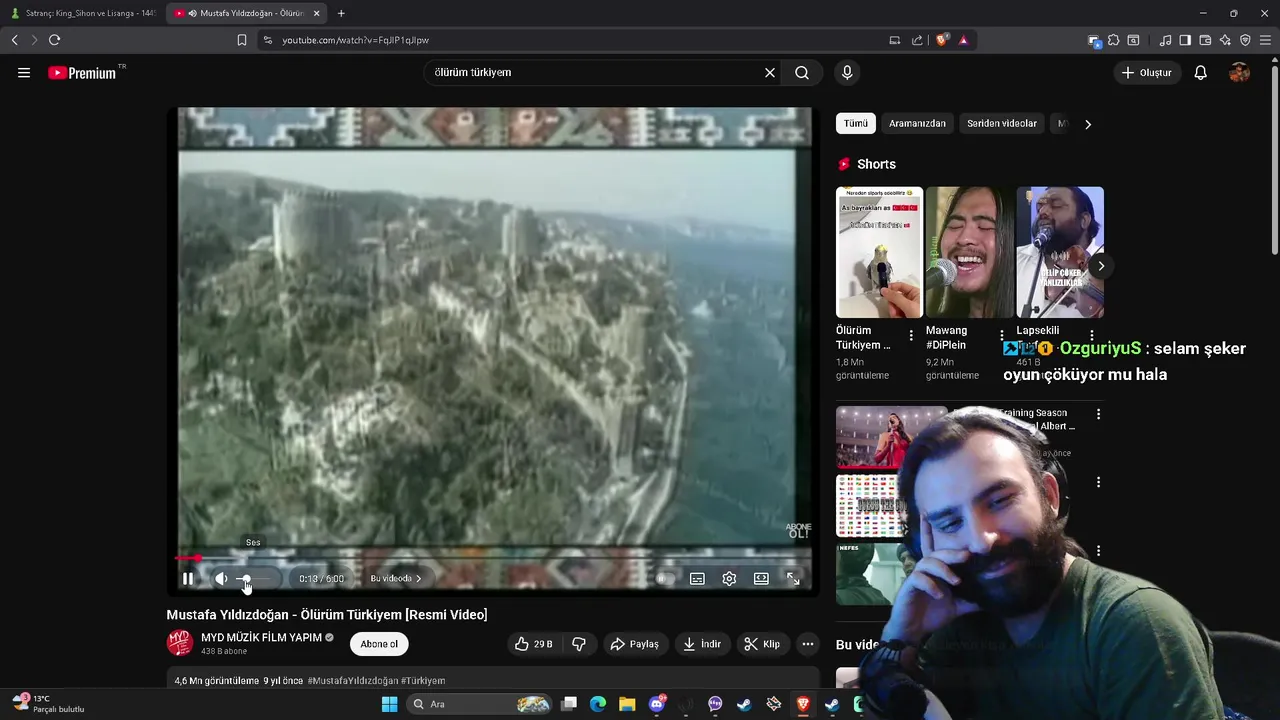
Task: Open options for 'Training Season' video
Action: (1098, 414)
